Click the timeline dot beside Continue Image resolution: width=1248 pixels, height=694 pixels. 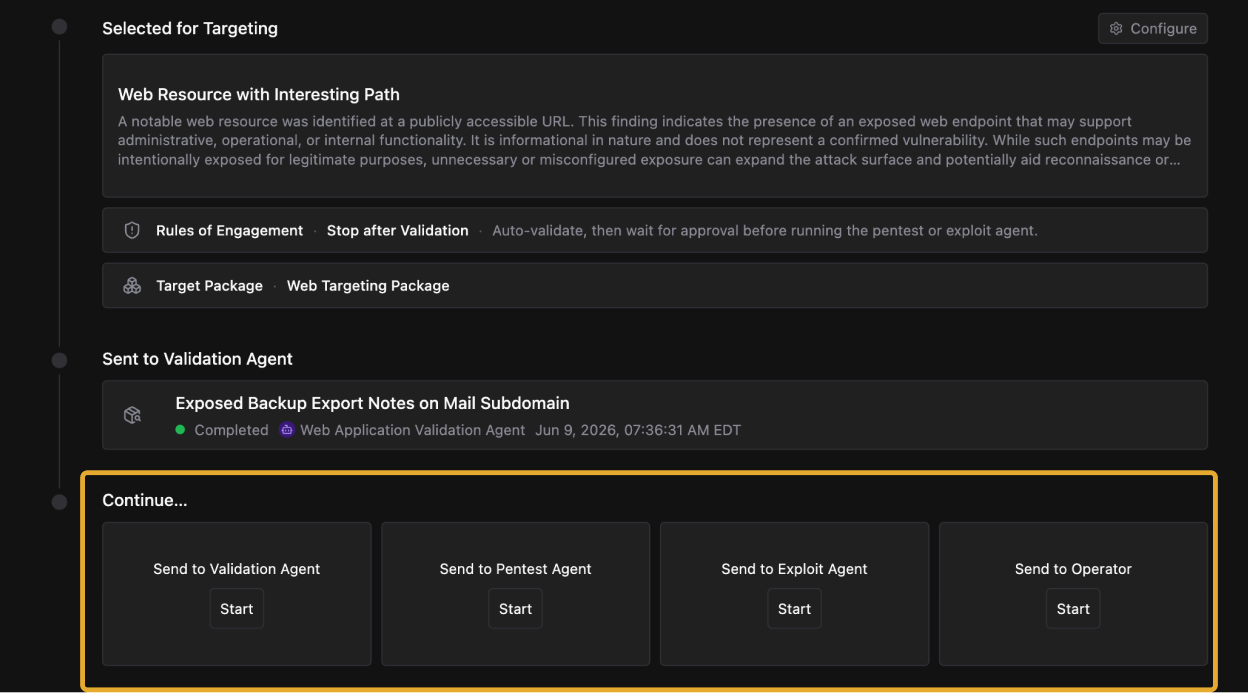click(59, 502)
